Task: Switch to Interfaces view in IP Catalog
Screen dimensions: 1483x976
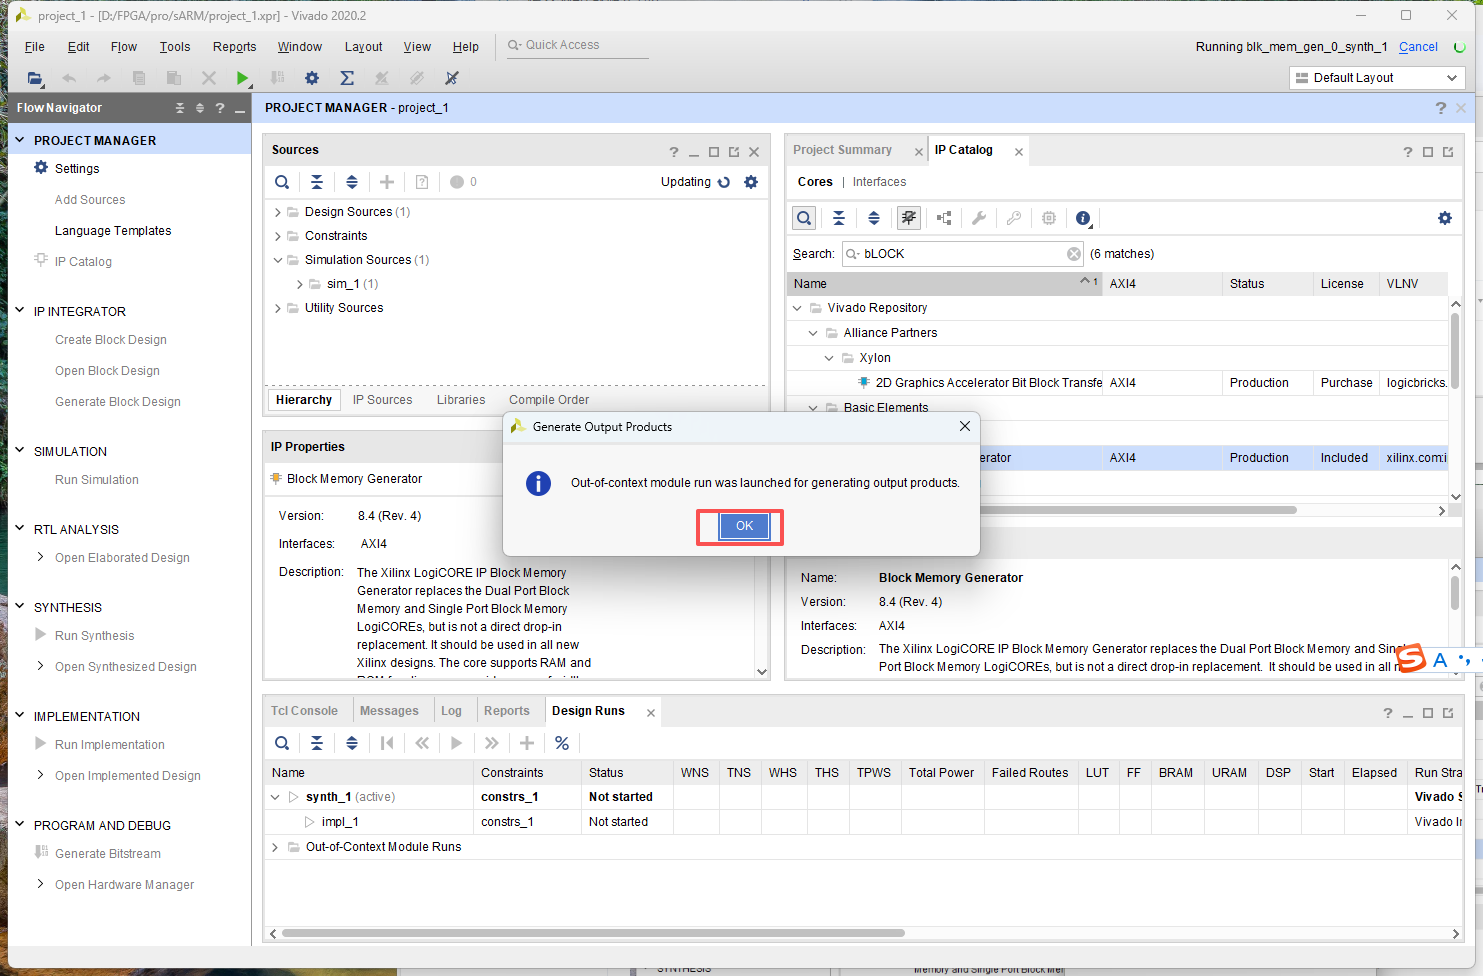Action: point(879,182)
